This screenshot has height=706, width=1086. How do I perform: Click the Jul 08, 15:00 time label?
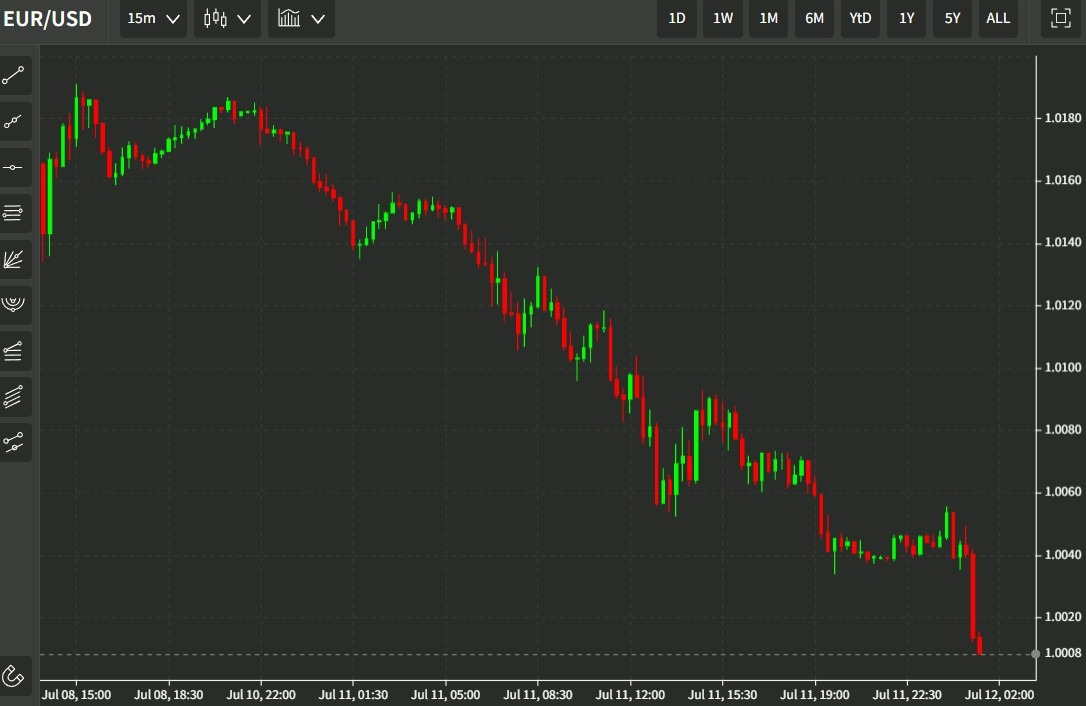76,694
